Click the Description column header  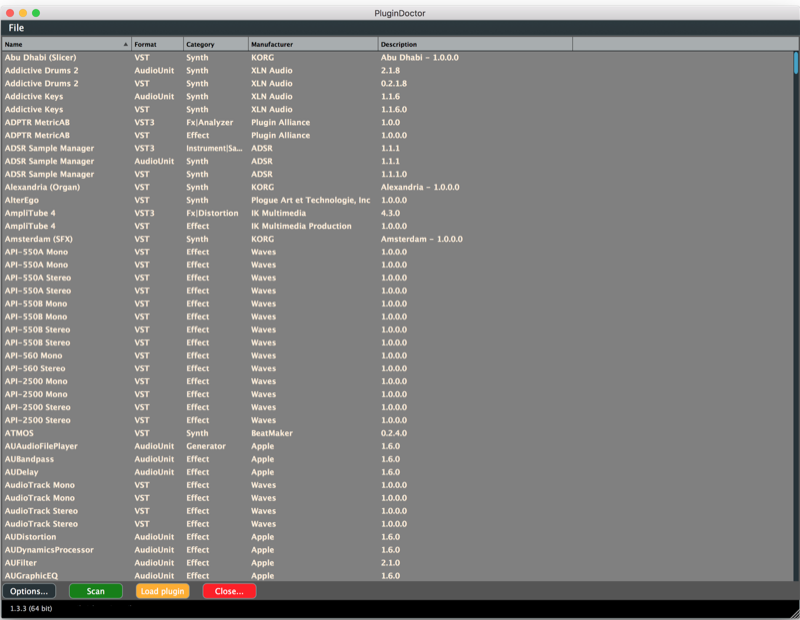point(475,44)
